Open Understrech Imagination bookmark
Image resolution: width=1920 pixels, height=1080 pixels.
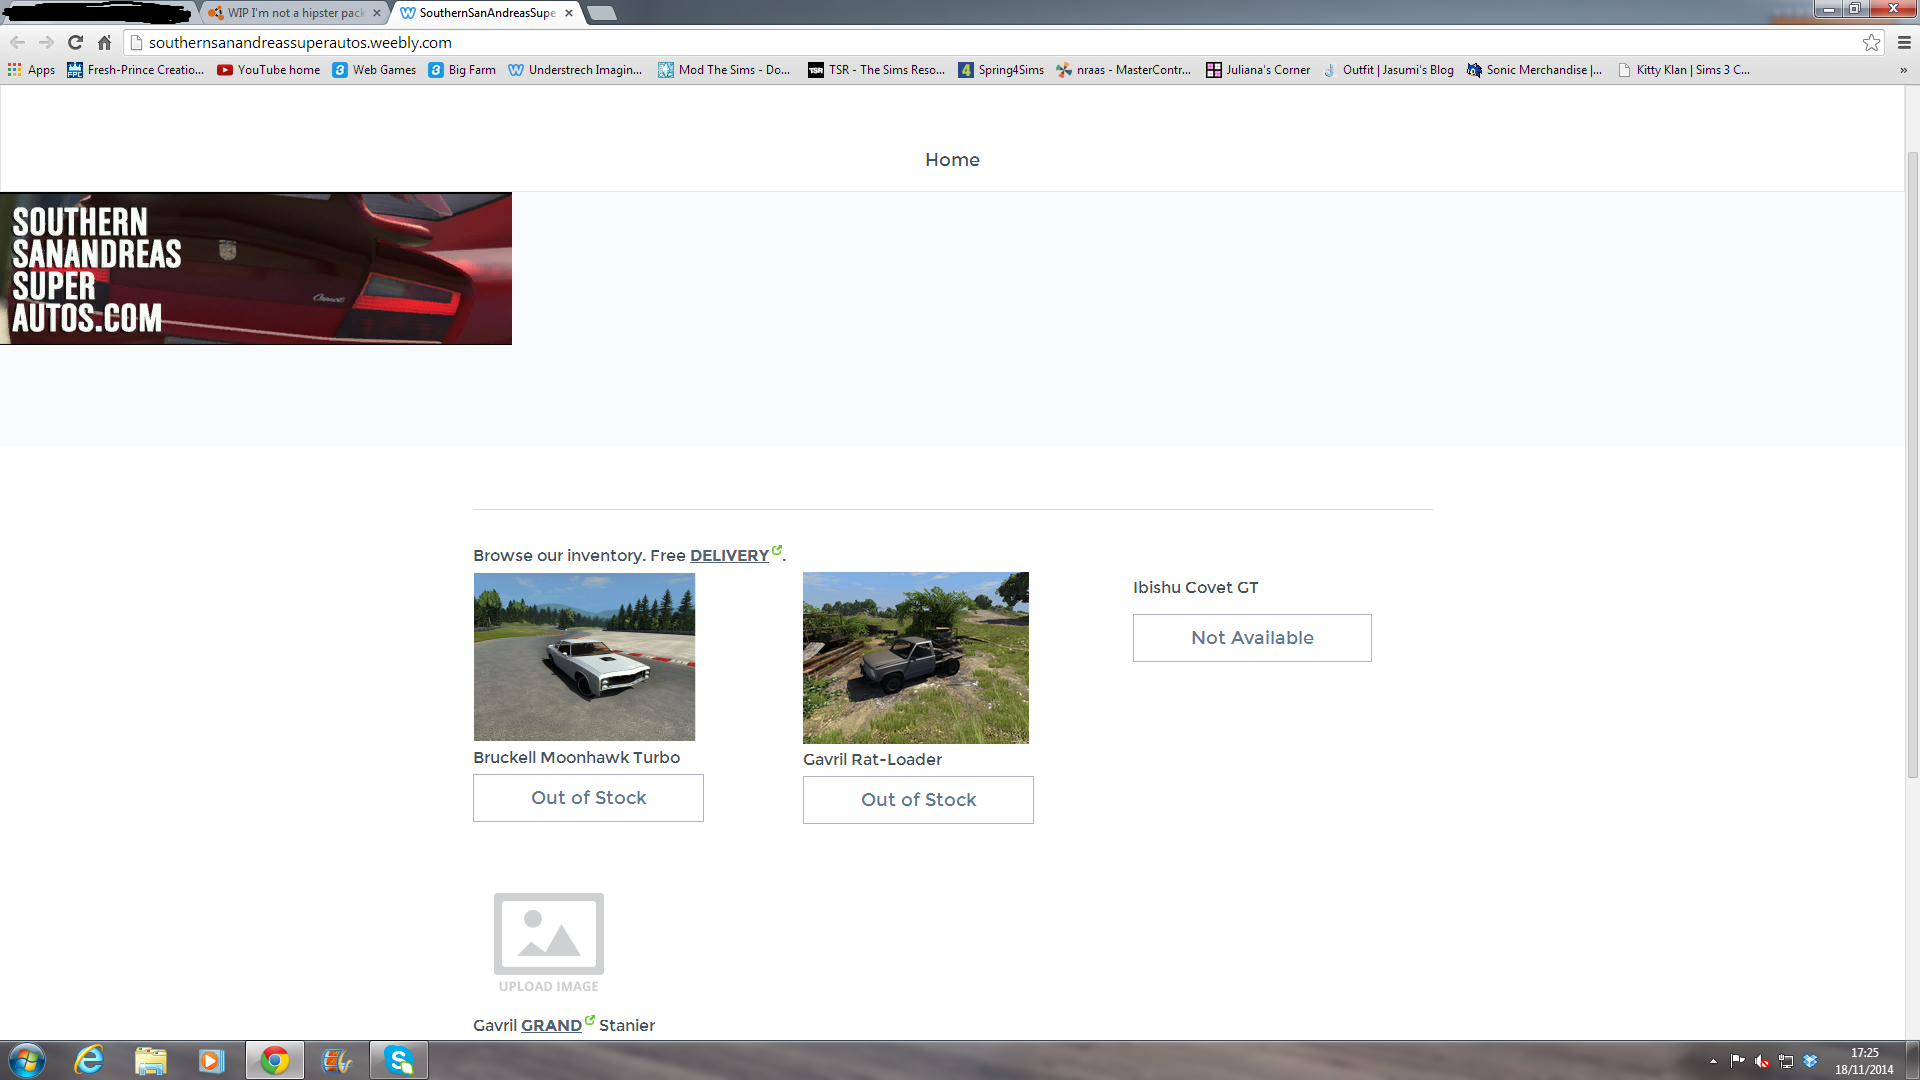[x=575, y=70]
